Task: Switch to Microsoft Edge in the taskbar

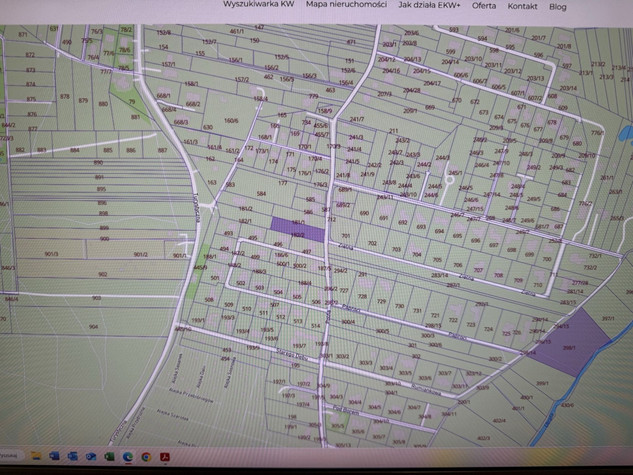Action: click(128, 457)
